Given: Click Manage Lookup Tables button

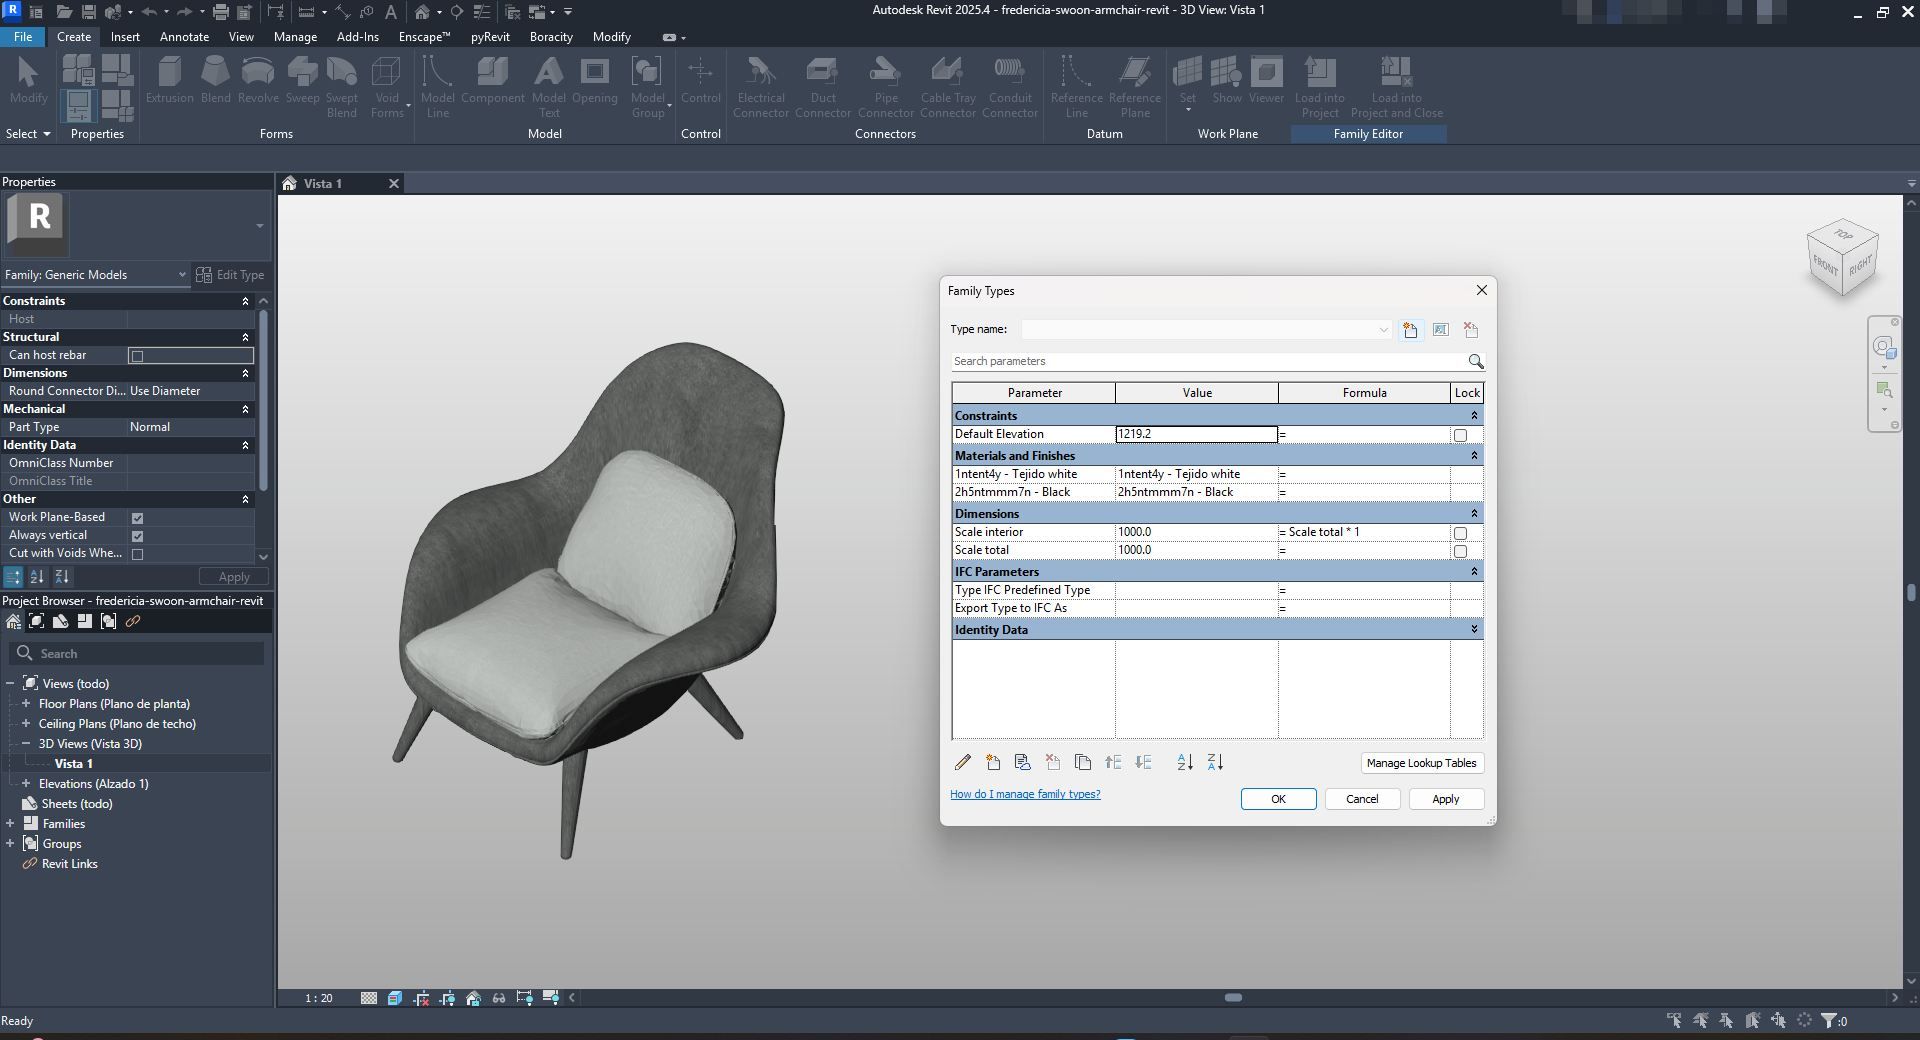Looking at the screenshot, I should (x=1421, y=763).
